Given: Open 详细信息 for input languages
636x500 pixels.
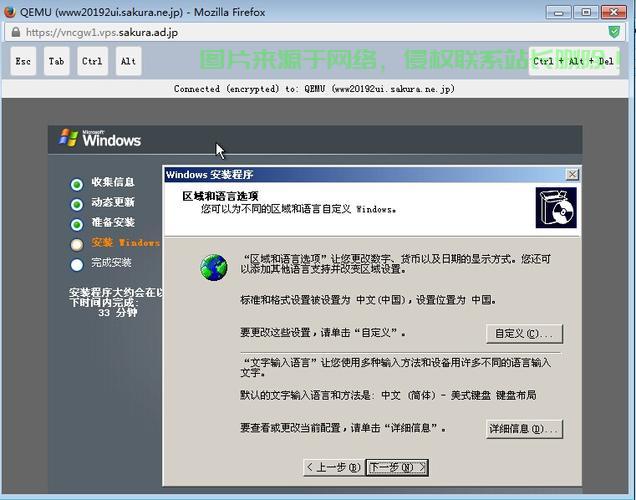Looking at the screenshot, I should coord(524,429).
